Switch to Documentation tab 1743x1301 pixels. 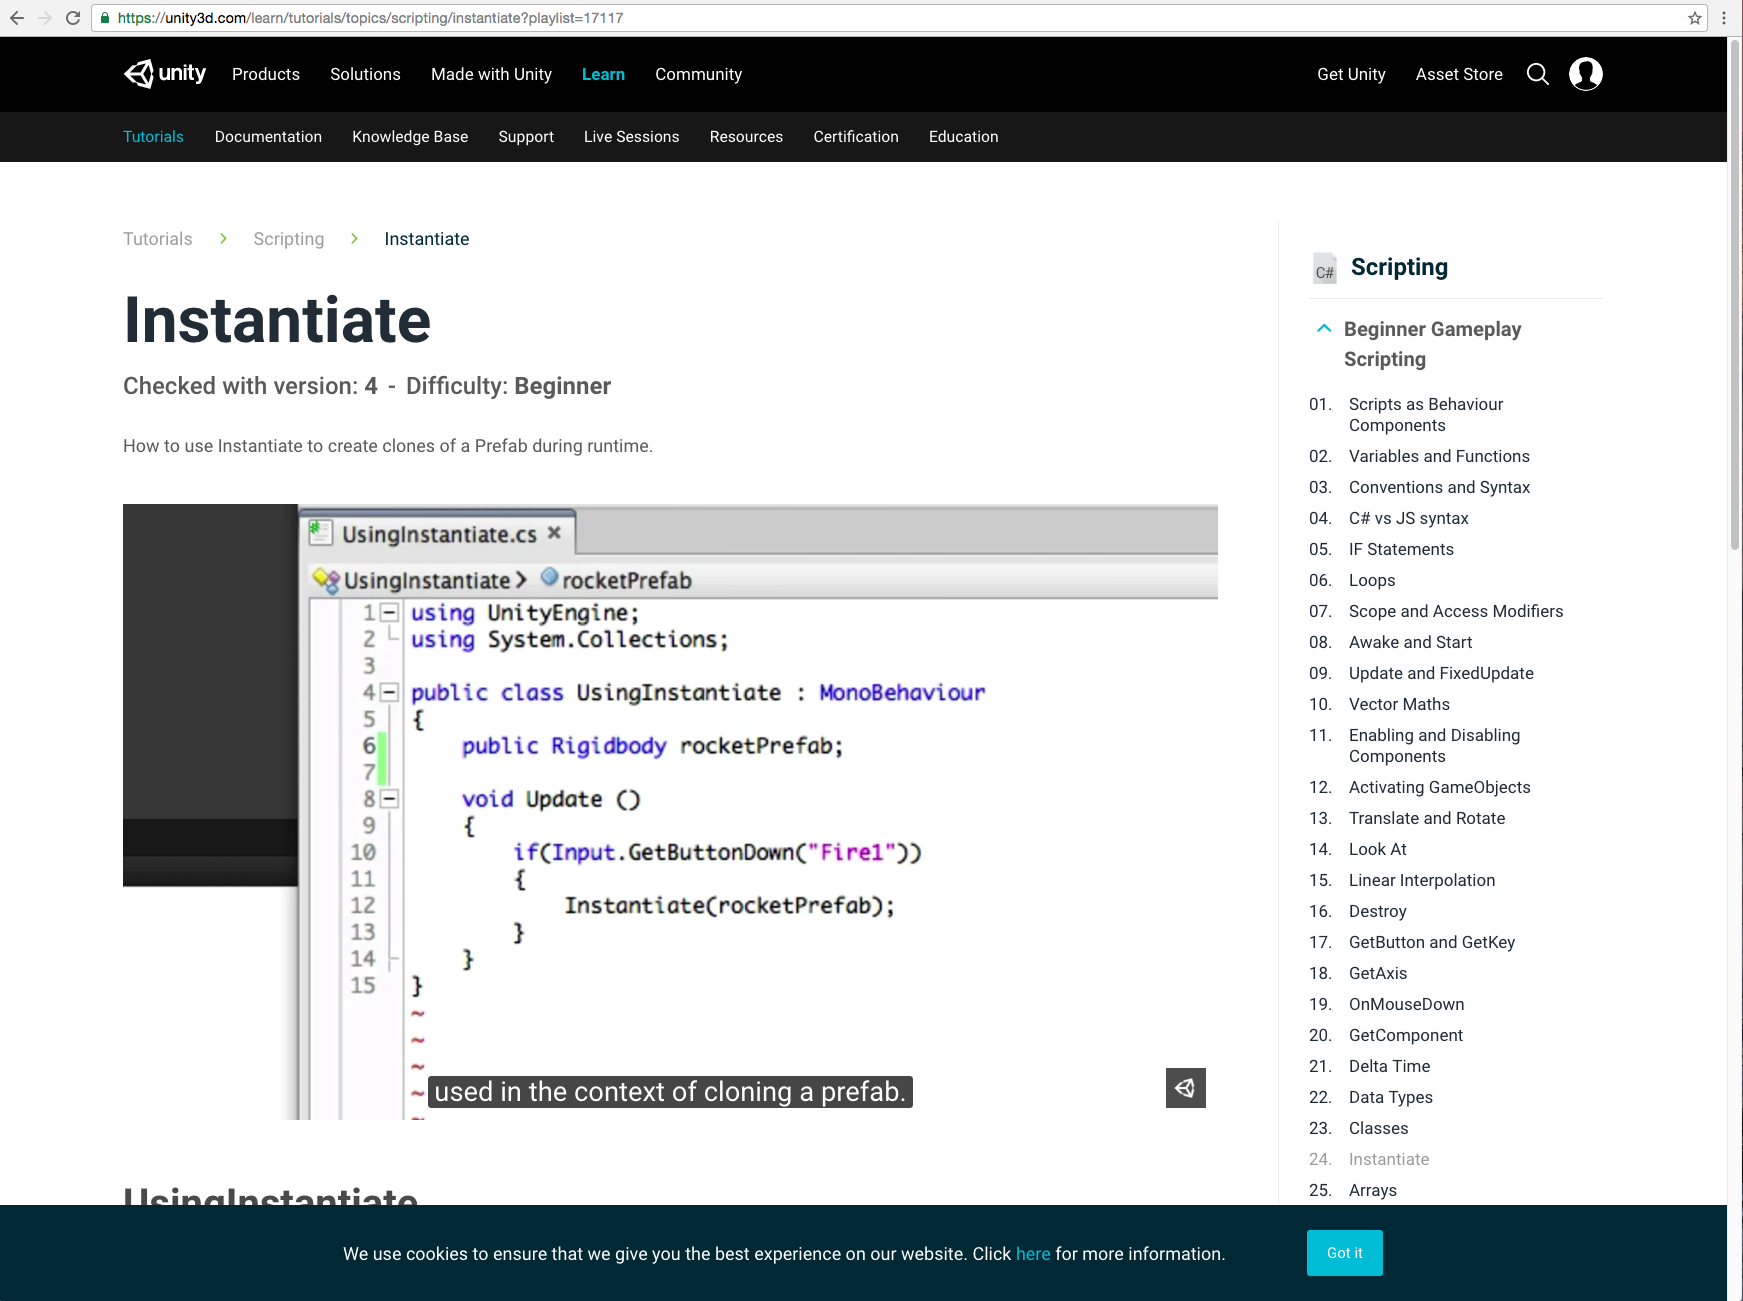[x=268, y=137]
